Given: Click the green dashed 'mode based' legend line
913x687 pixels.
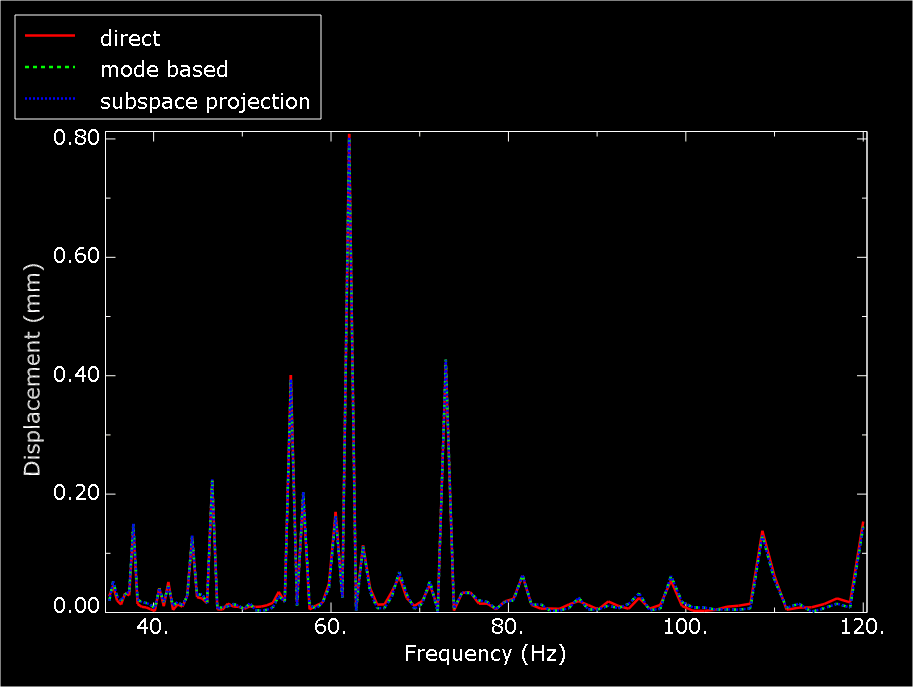Looking at the screenshot, I should point(50,70).
